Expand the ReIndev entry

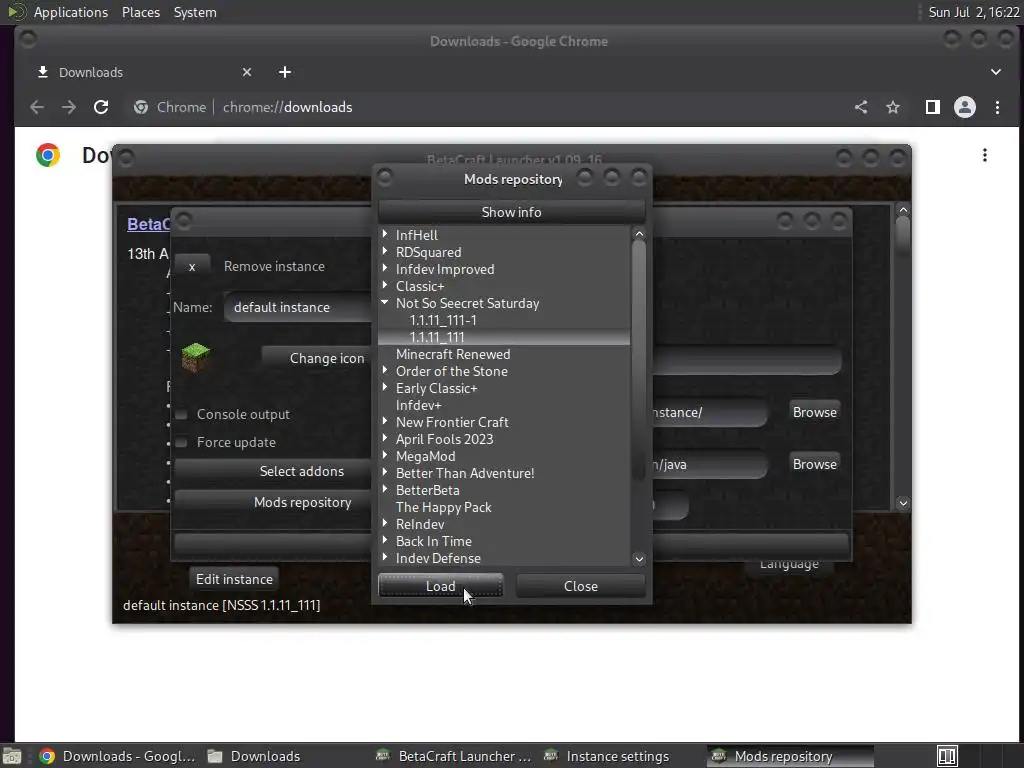click(385, 522)
